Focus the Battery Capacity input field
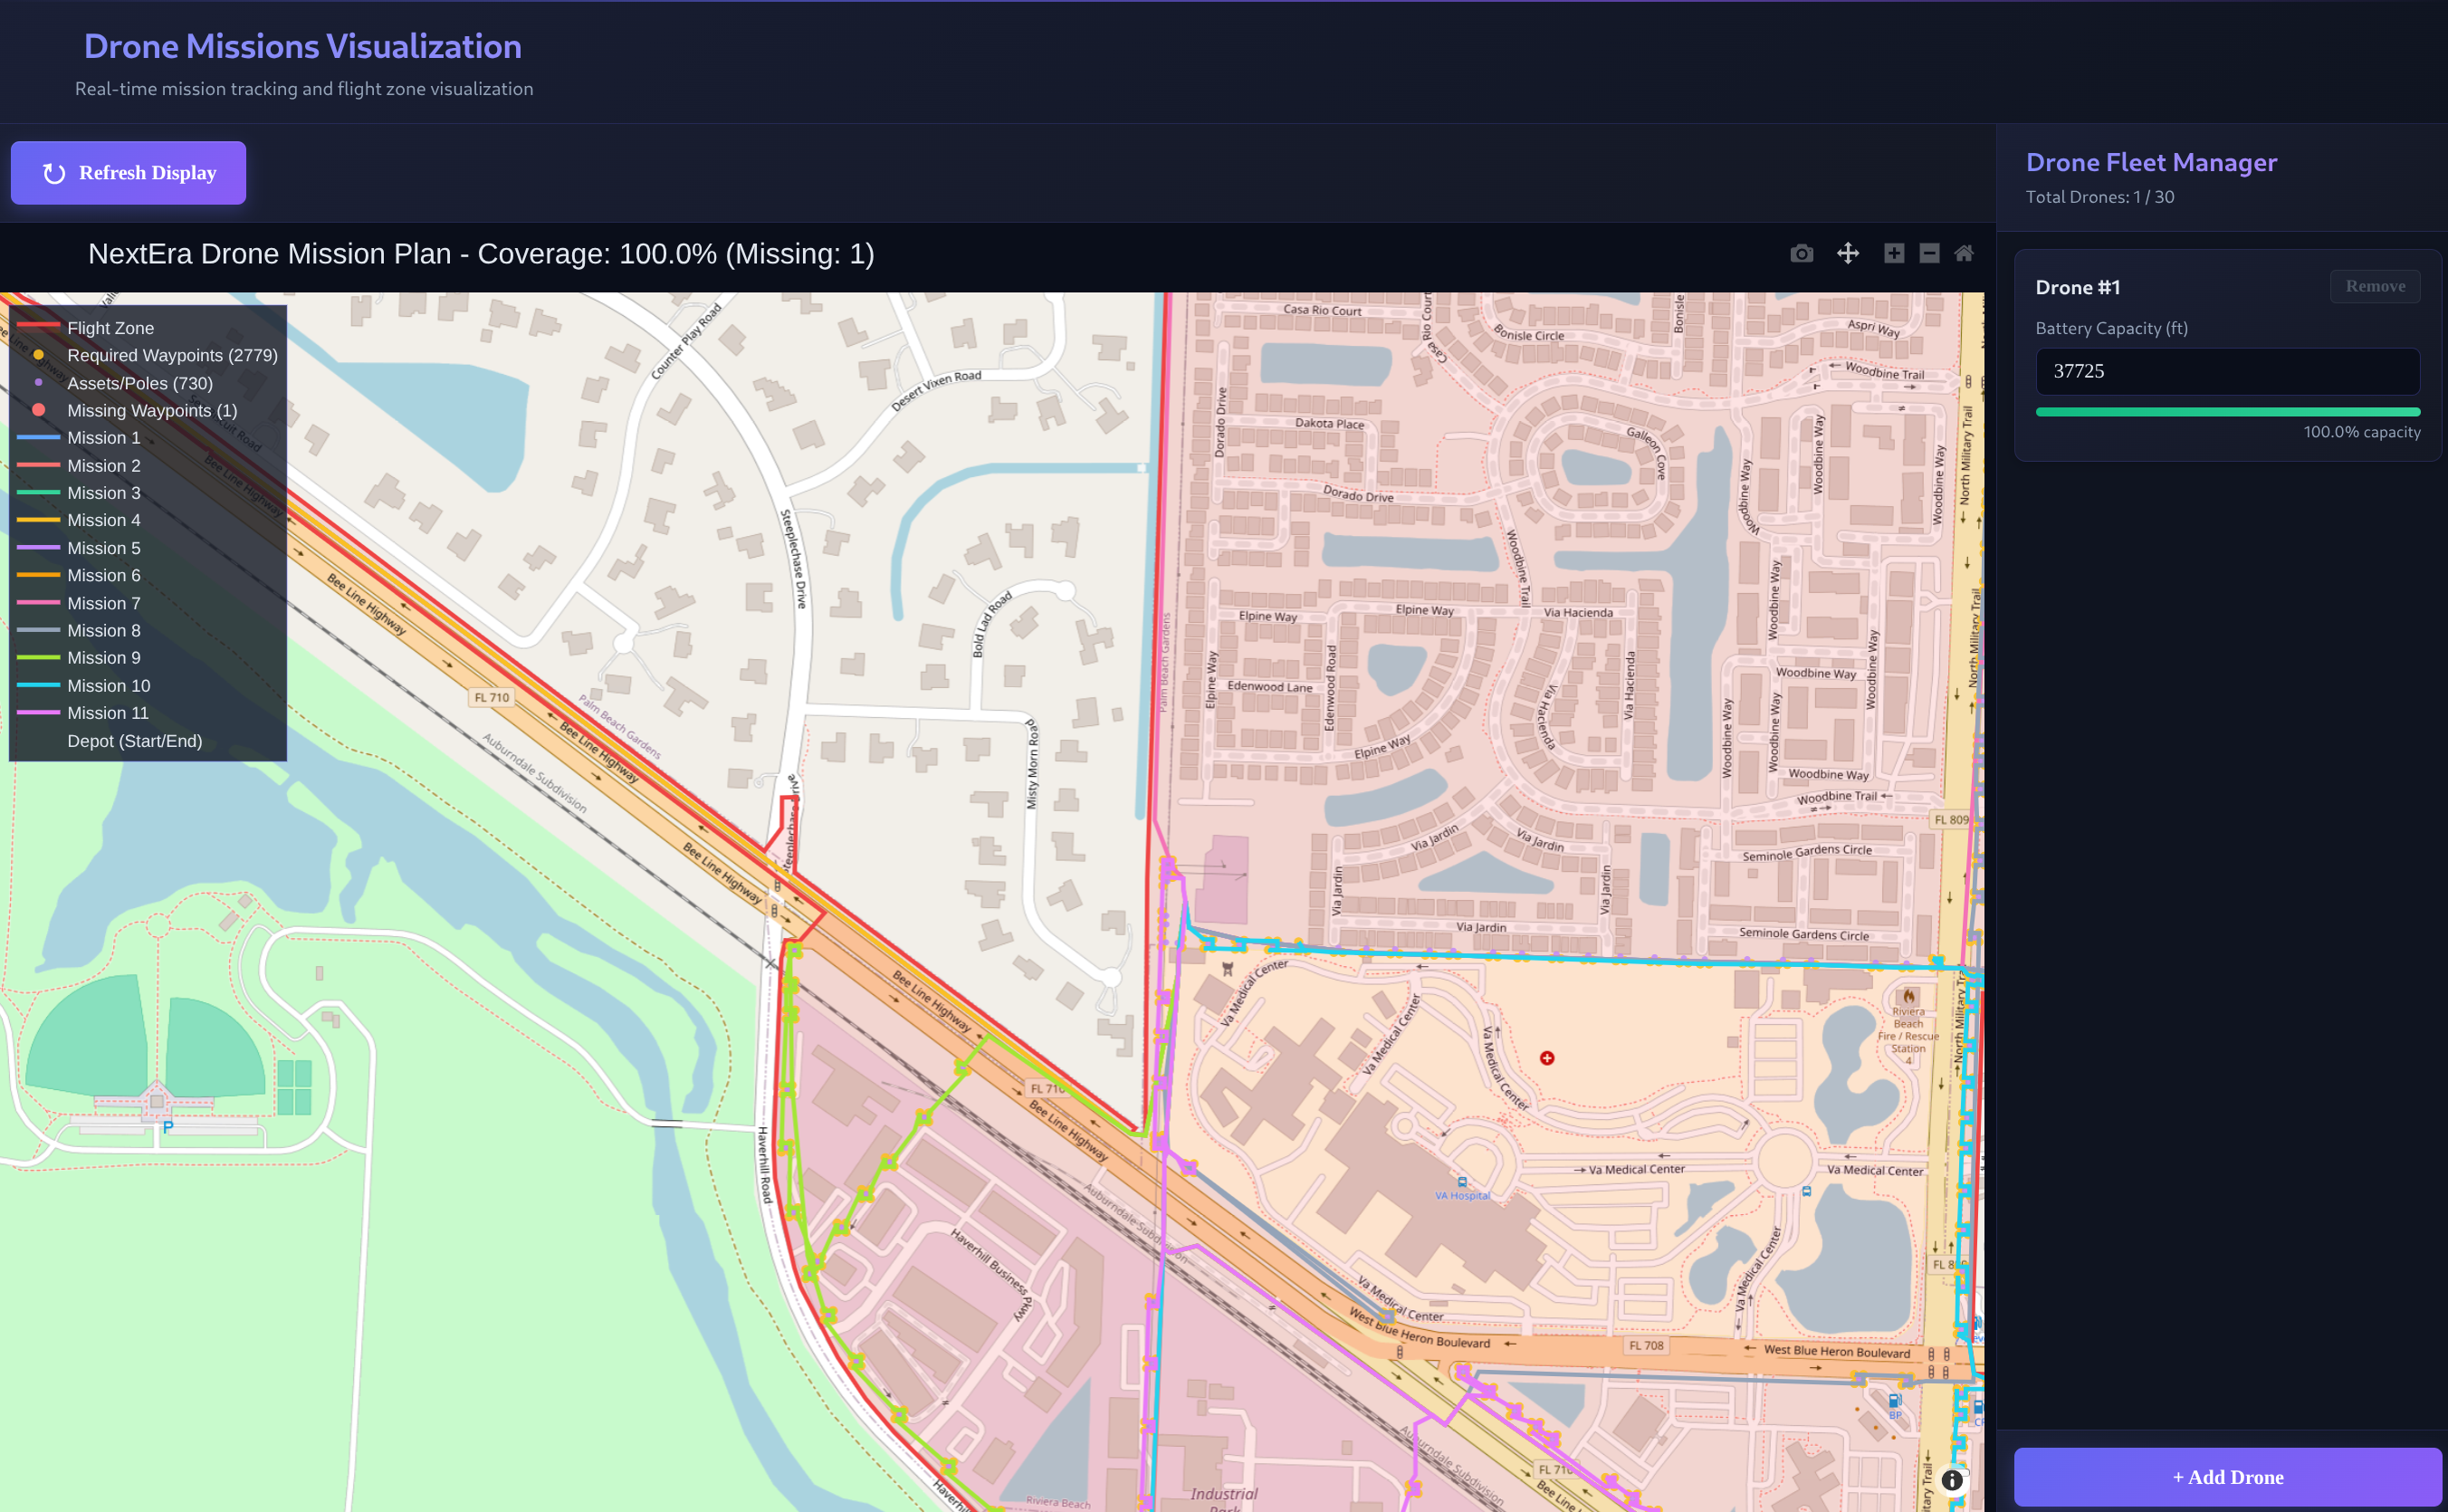 pos(2227,371)
